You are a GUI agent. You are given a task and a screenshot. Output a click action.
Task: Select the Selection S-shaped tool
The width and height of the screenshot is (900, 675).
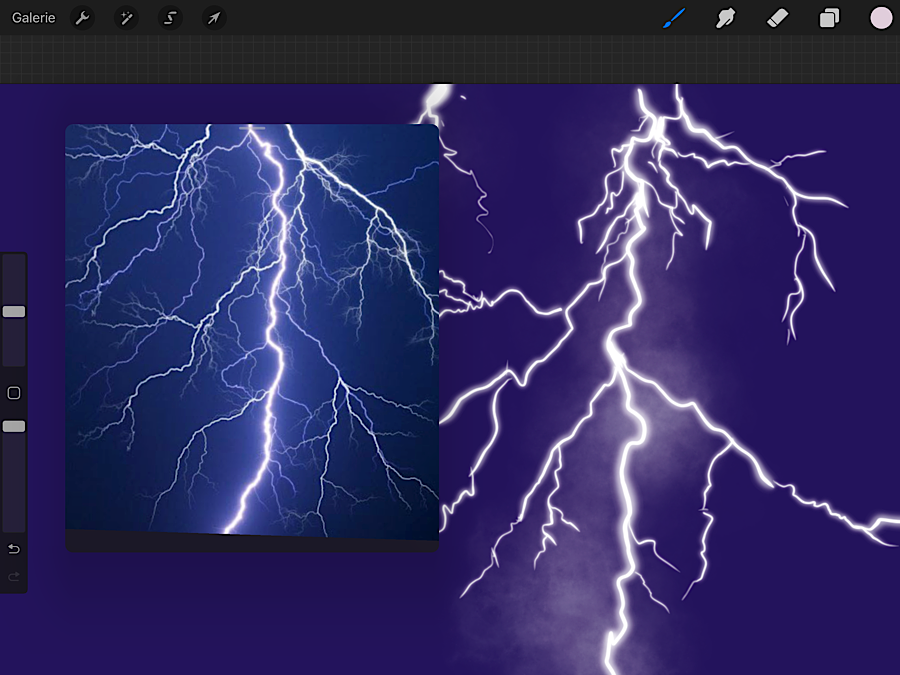[170, 18]
